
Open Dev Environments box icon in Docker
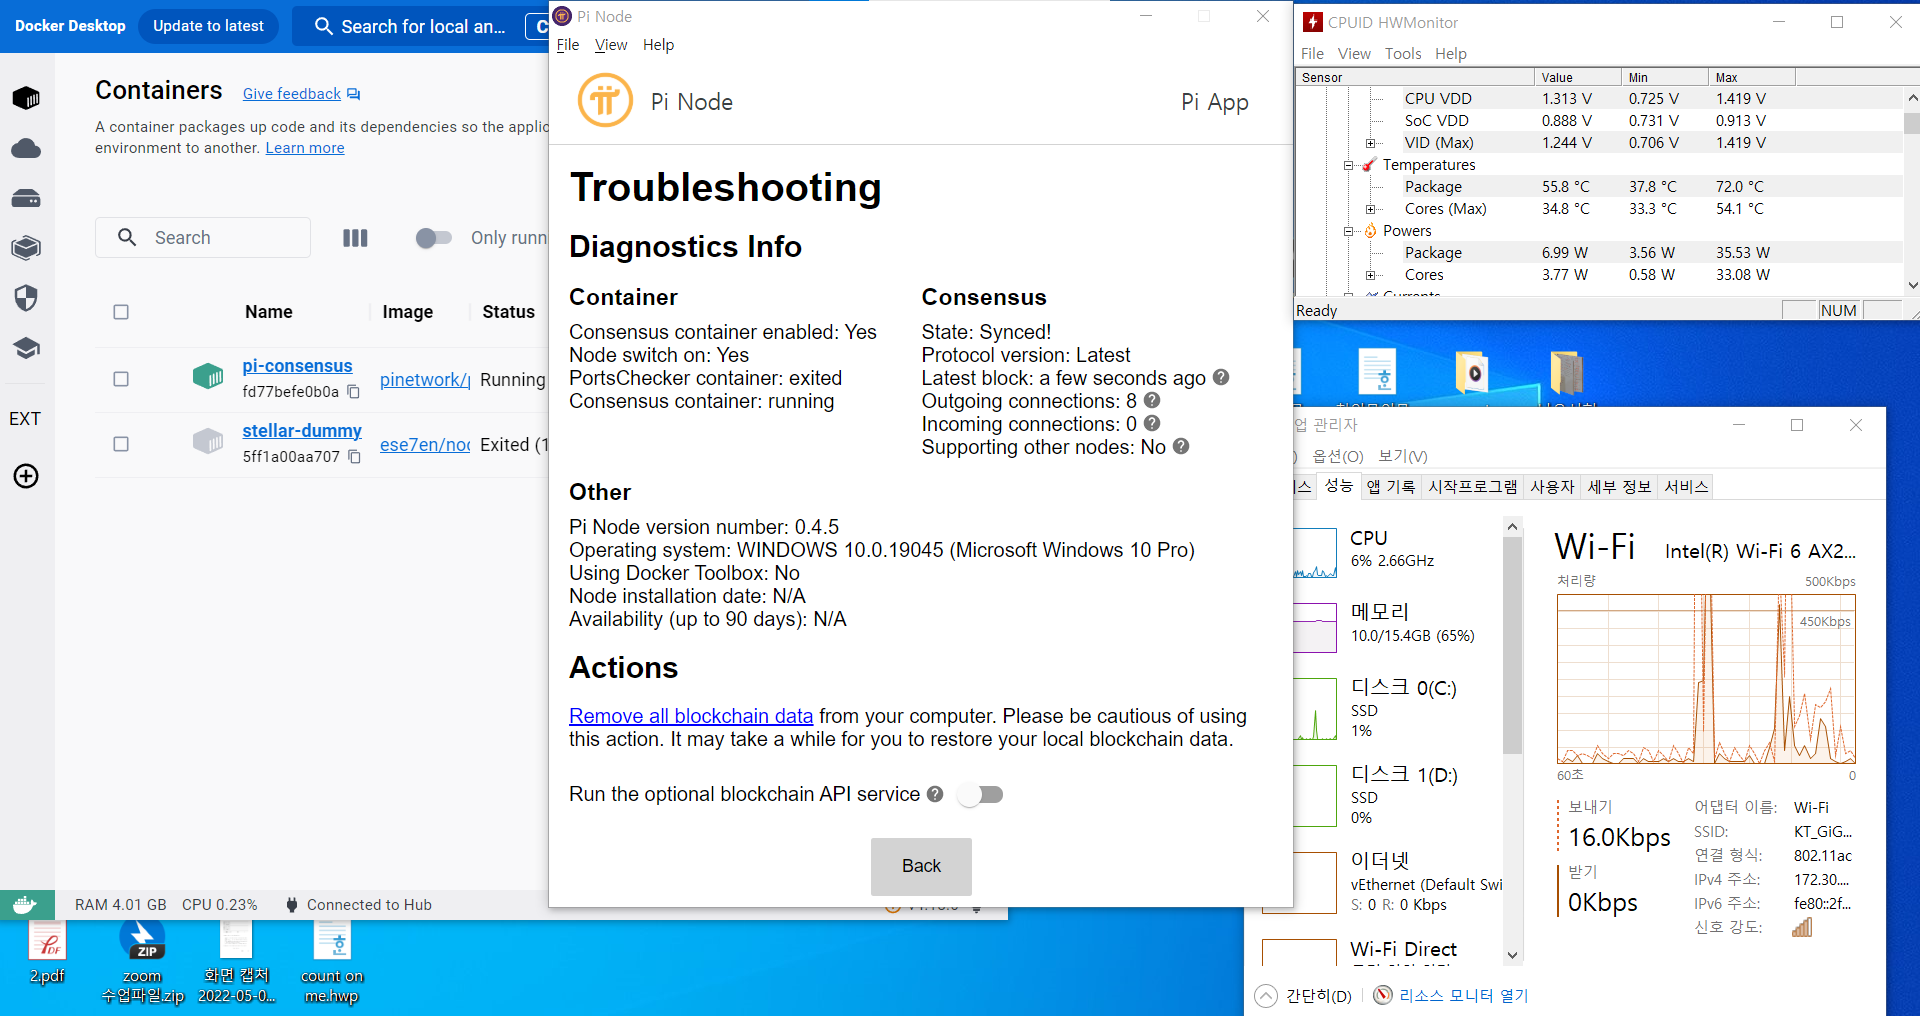26,248
